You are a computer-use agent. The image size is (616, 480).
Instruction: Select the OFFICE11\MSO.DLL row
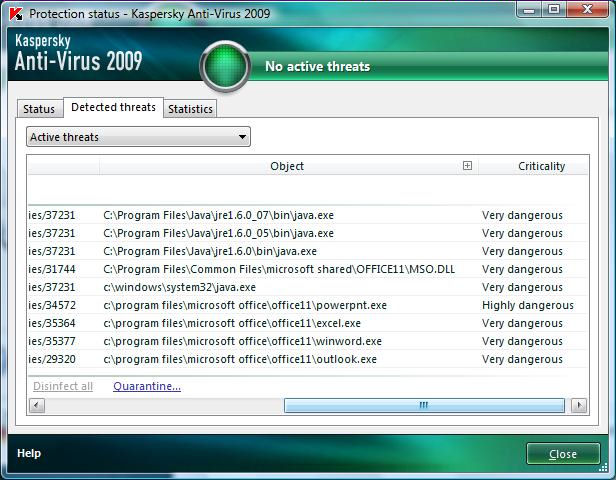pyautogui.click(x=308, y=269)
